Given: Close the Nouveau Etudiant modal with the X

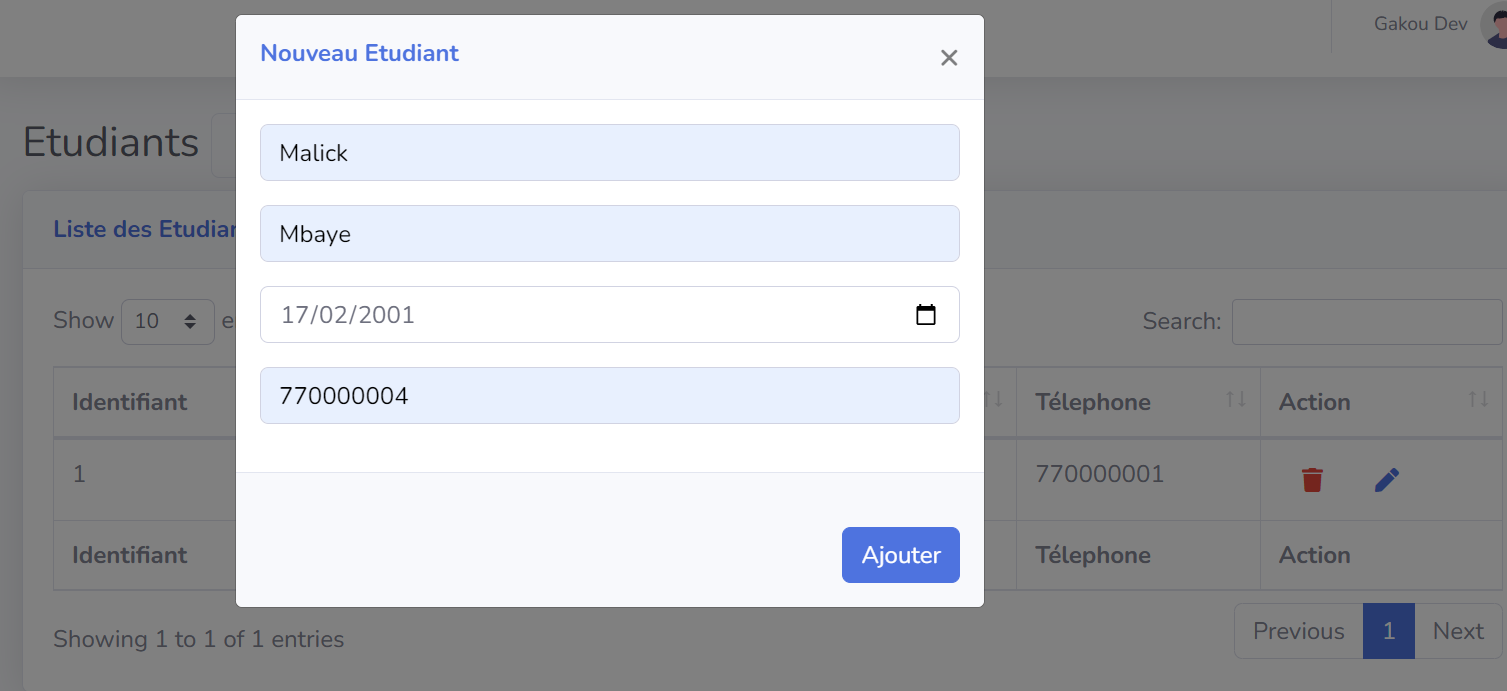Looking at the screenshot, I should (948, 57).
